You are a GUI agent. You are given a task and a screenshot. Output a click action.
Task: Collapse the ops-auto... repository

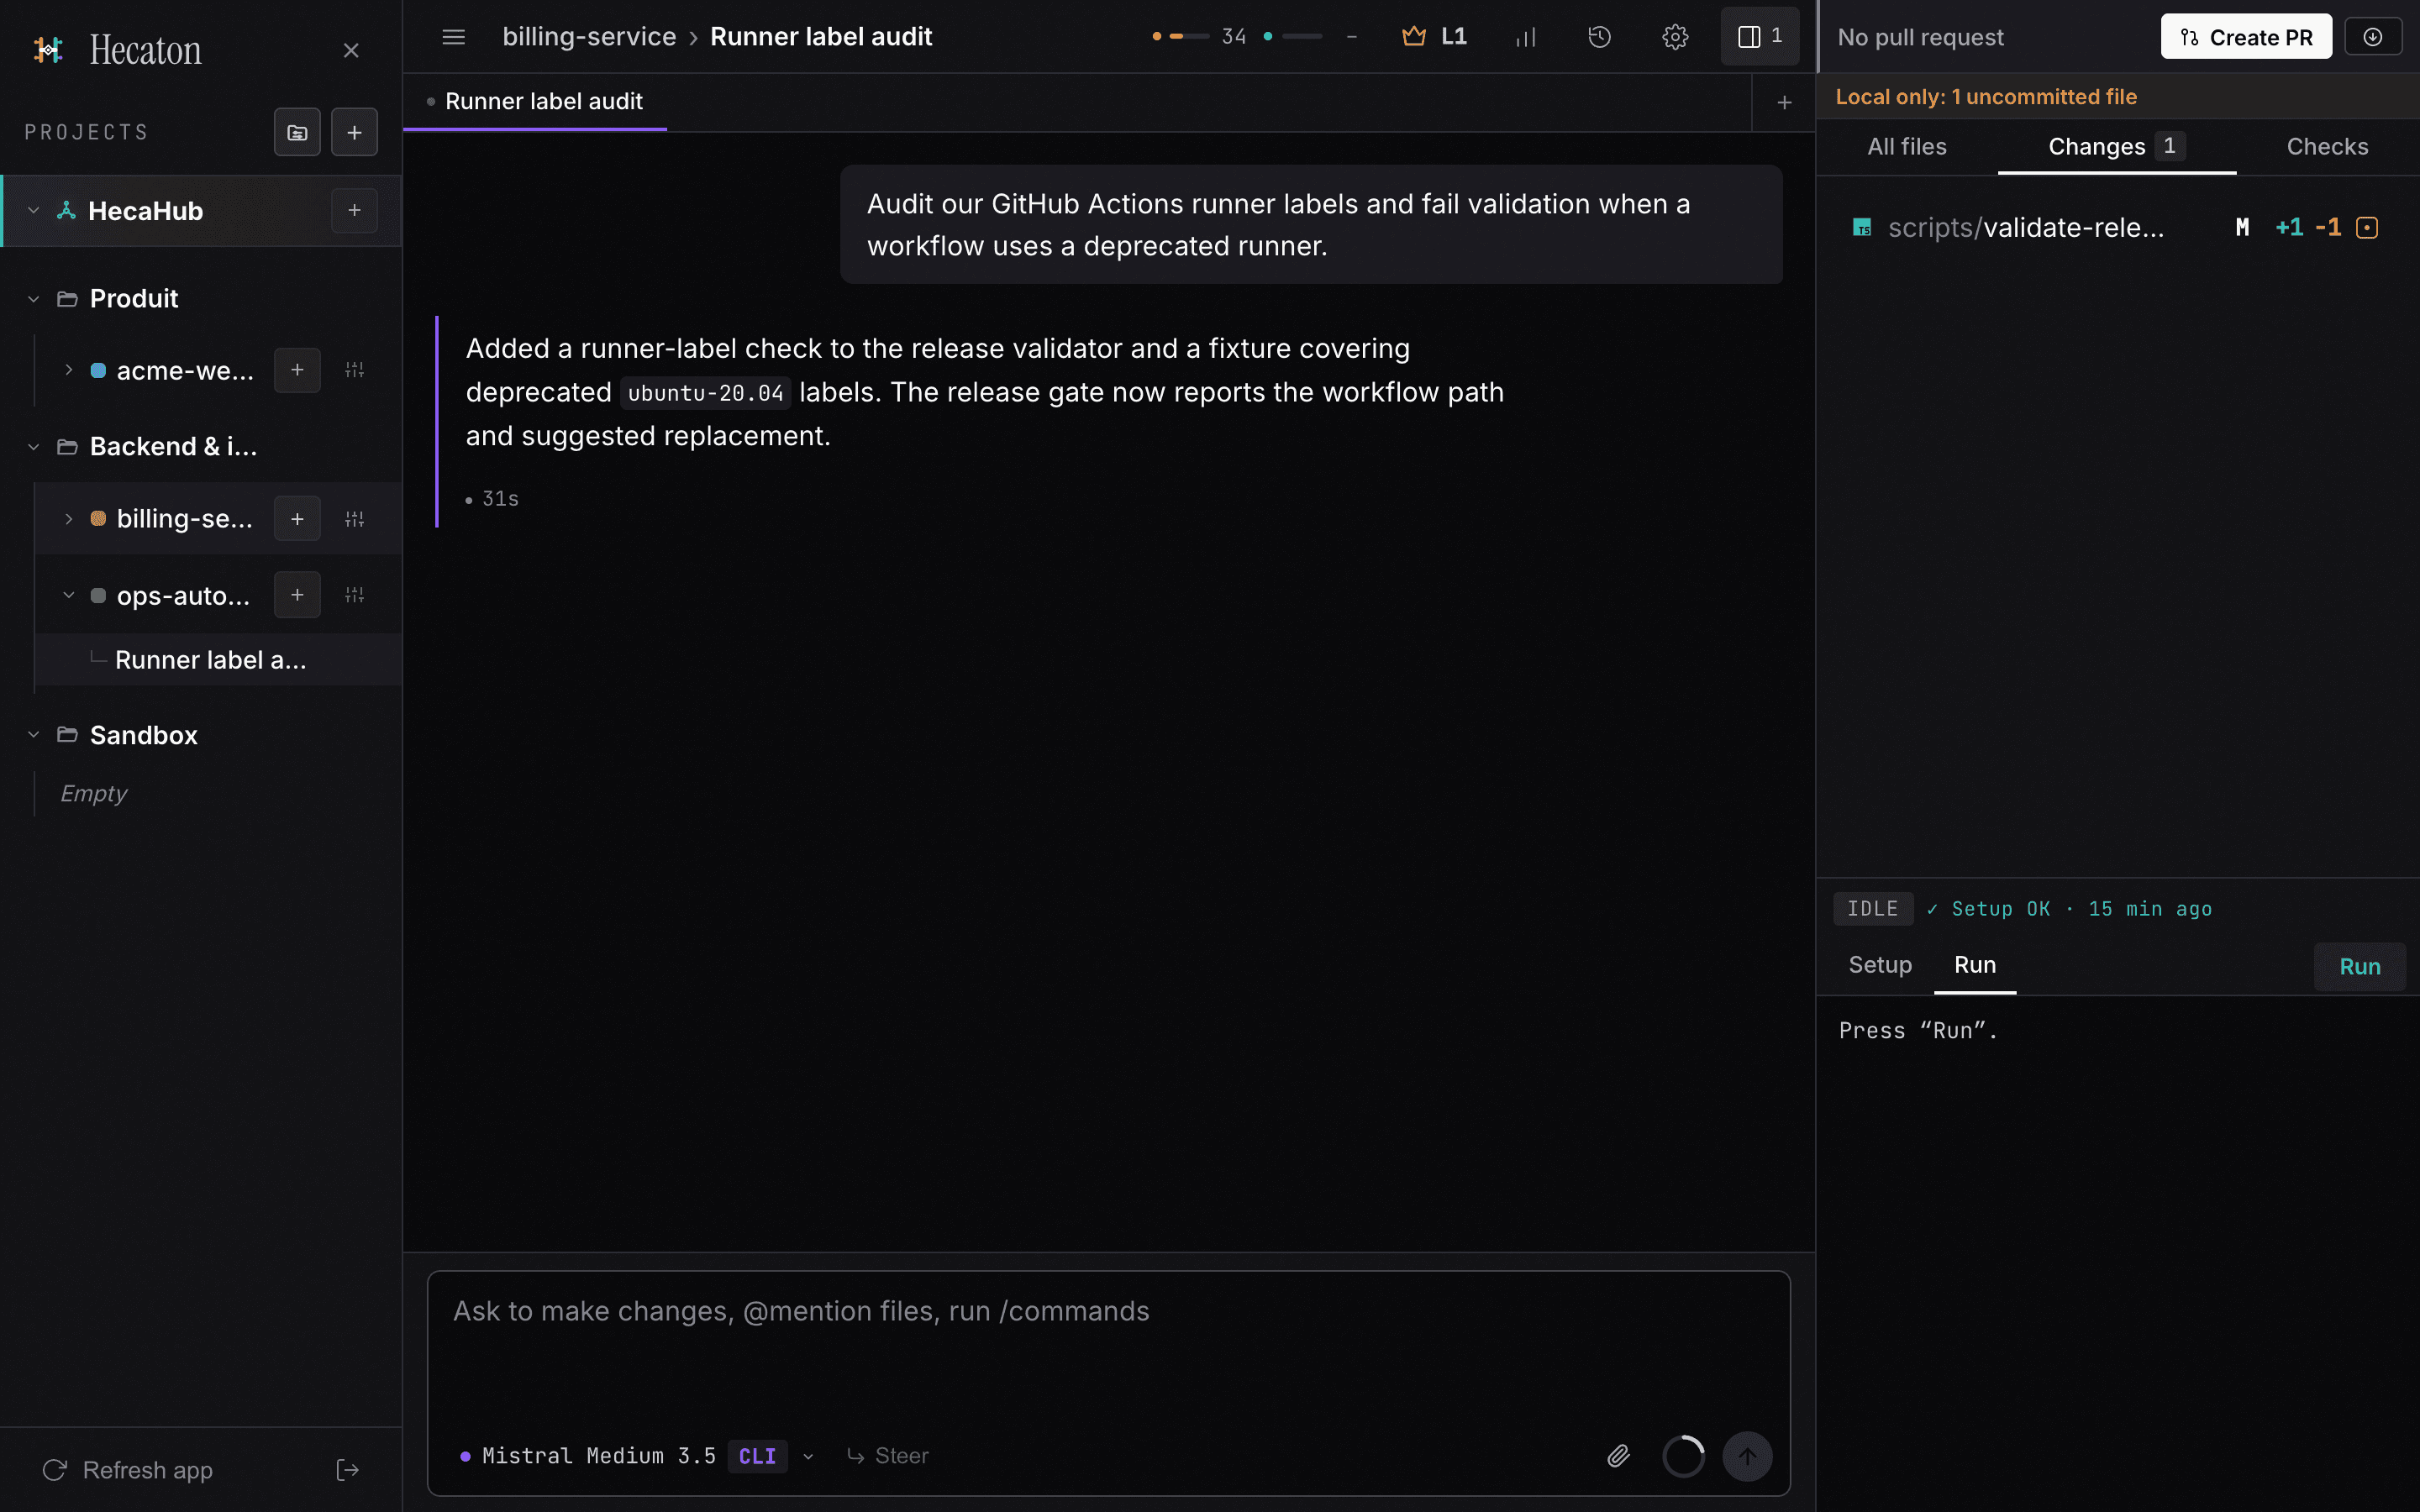pyautogui.click(x=68, y=595)
